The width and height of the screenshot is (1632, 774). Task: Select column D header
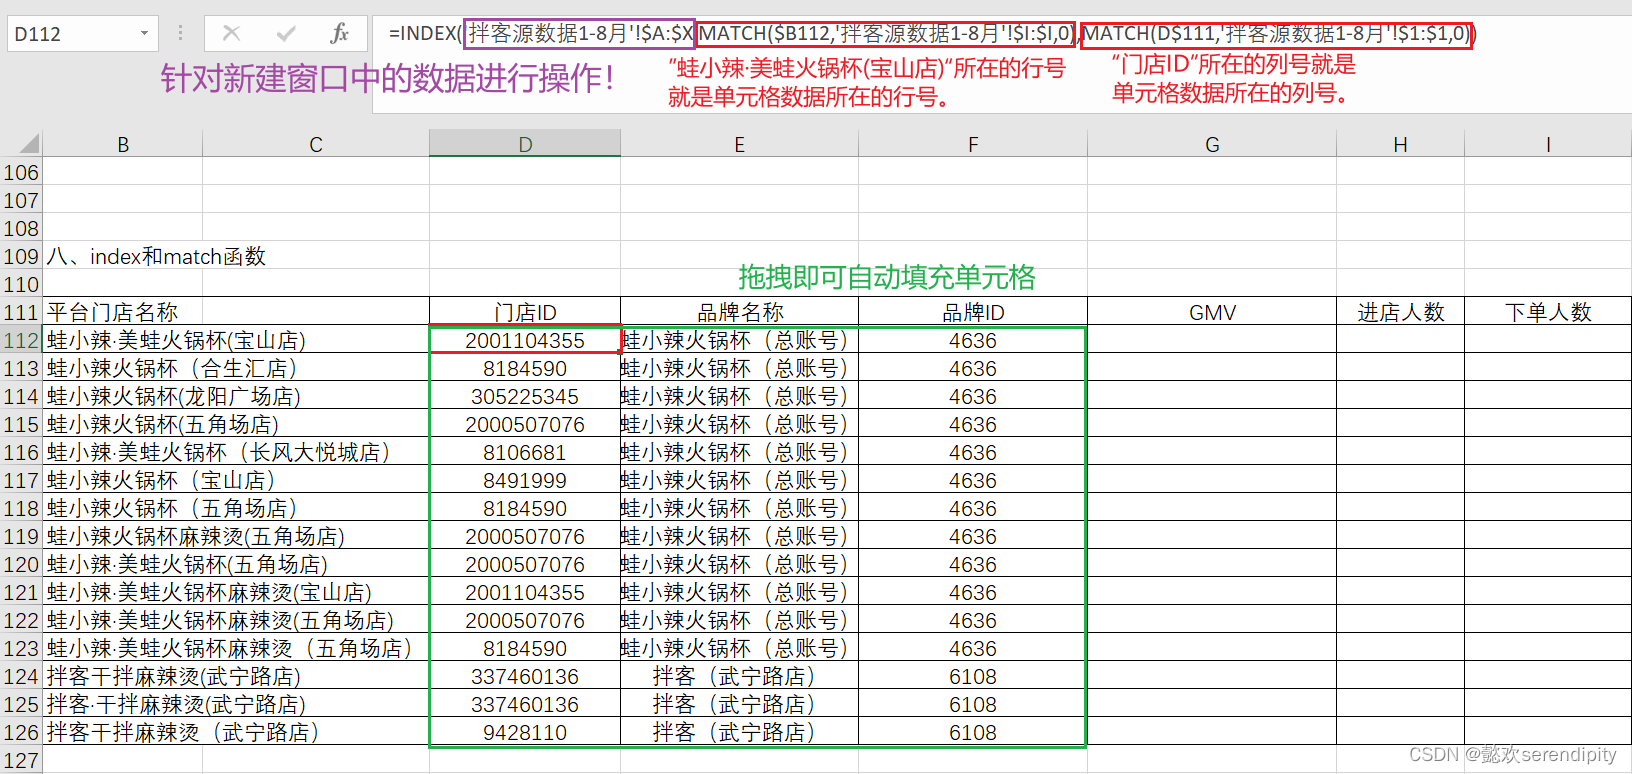click(525, 144)
